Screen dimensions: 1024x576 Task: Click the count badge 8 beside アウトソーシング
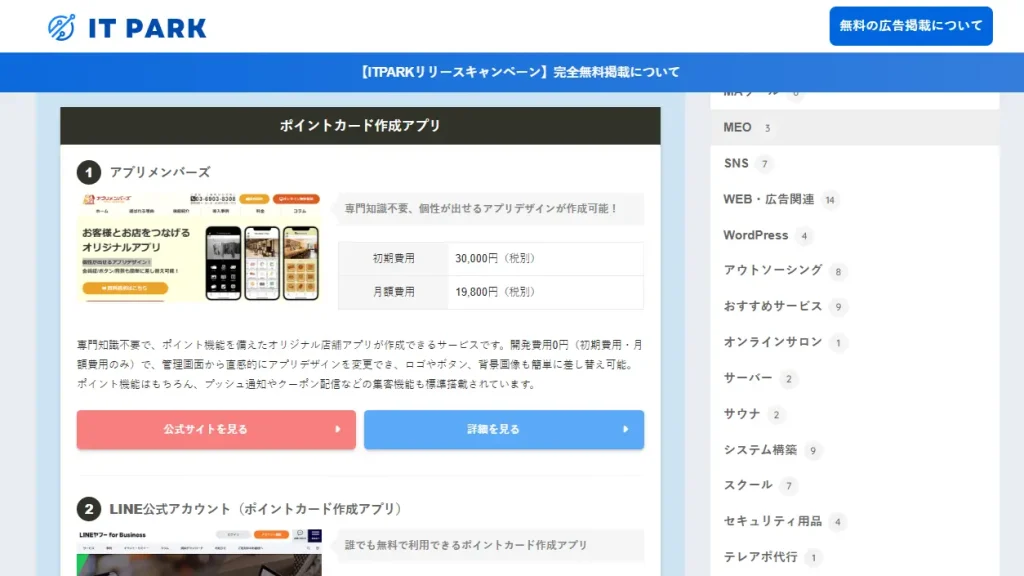point(838,272)
